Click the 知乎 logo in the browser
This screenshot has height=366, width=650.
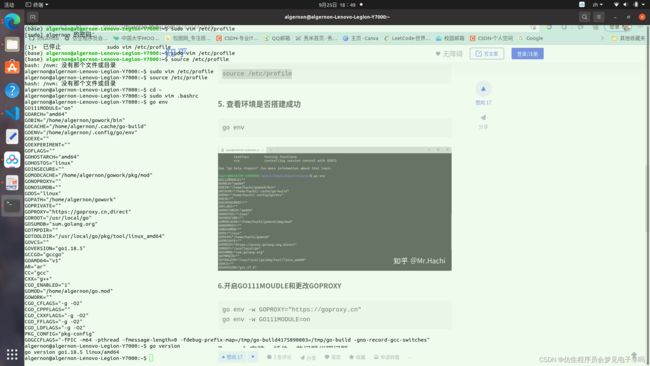tap(177, 52)
